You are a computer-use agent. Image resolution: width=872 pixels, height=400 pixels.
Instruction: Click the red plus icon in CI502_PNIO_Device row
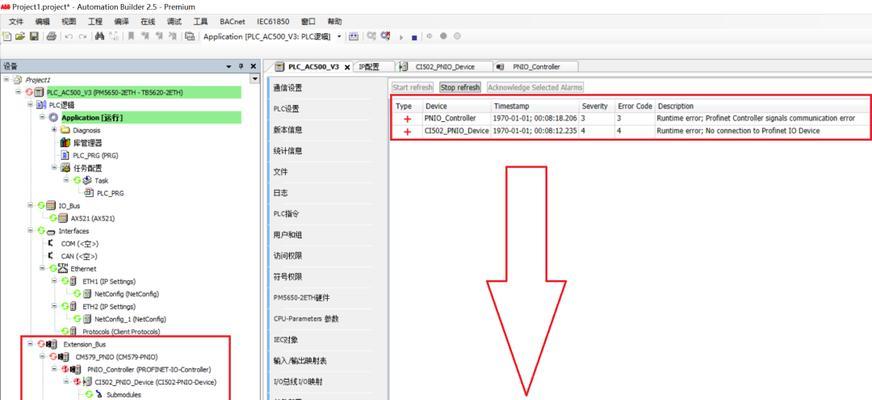[408, 131]
